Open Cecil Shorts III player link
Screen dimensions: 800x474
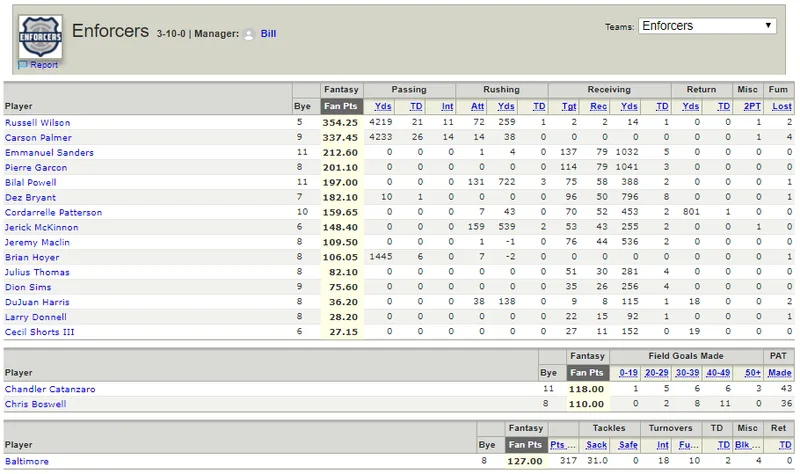(x=39, y=332)
